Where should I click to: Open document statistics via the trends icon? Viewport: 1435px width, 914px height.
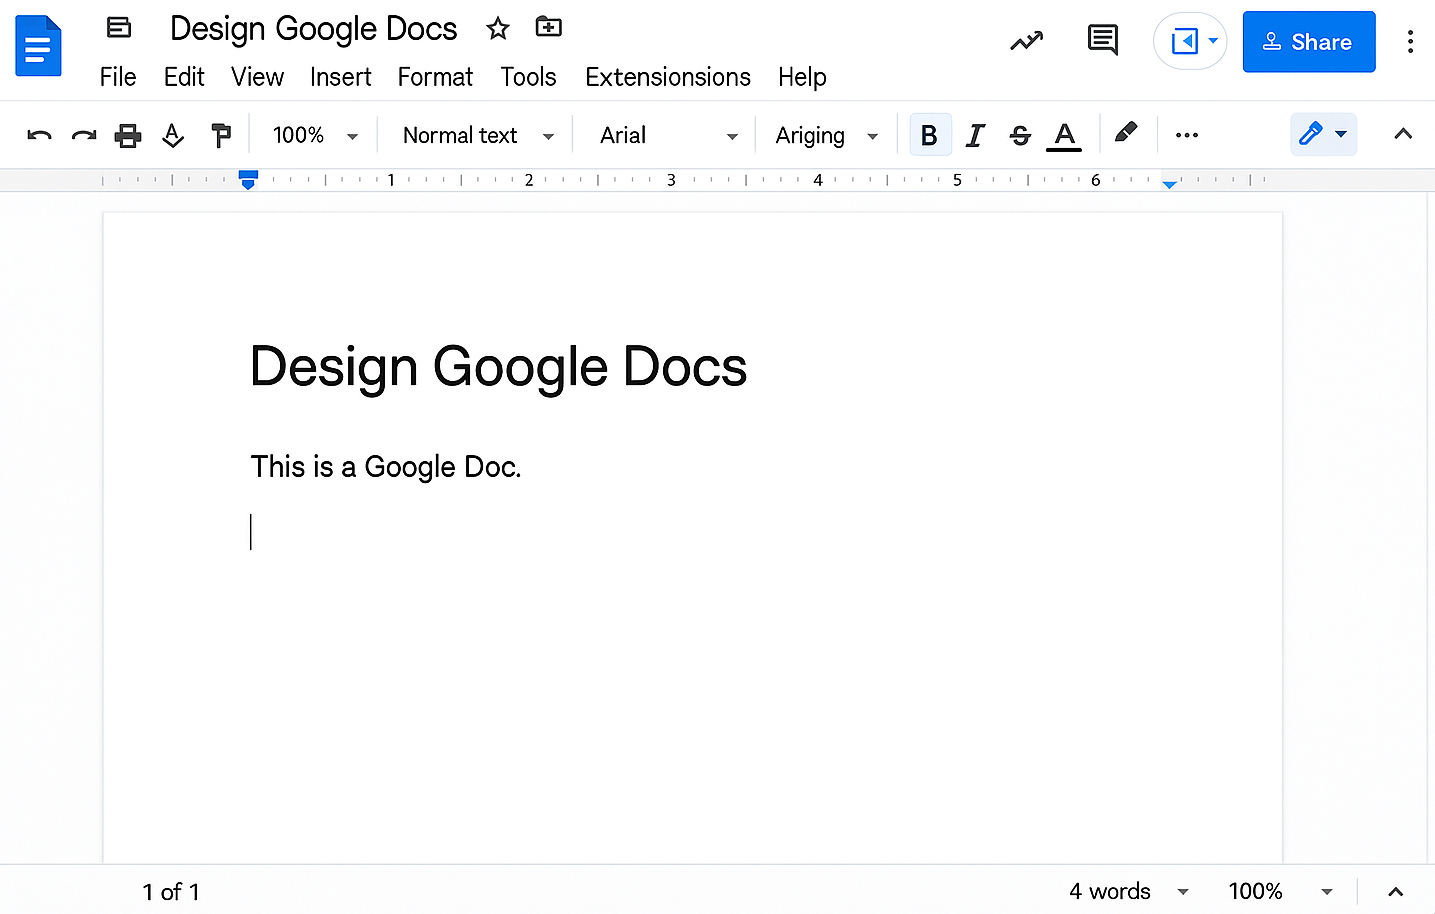click(x=1026, y=40)
